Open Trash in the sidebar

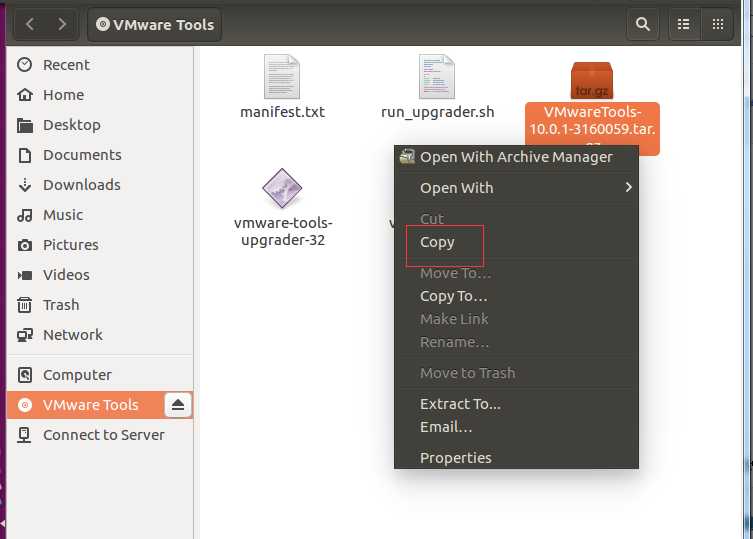coord(99,305)
